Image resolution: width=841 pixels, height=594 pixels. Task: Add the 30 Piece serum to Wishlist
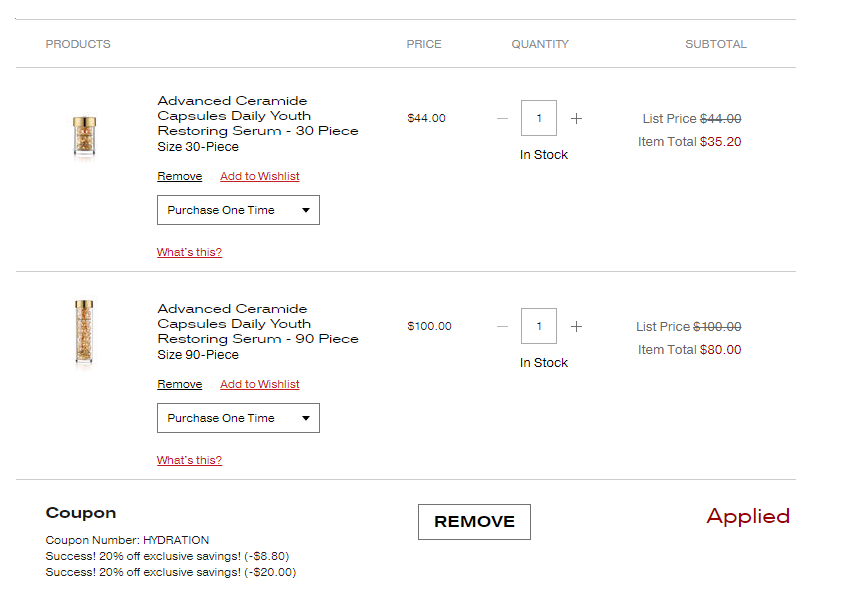pos(260,176)
